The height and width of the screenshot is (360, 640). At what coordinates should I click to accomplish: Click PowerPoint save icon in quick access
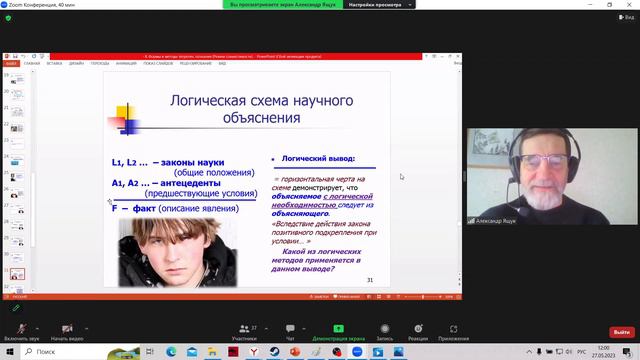click(15, 56)
